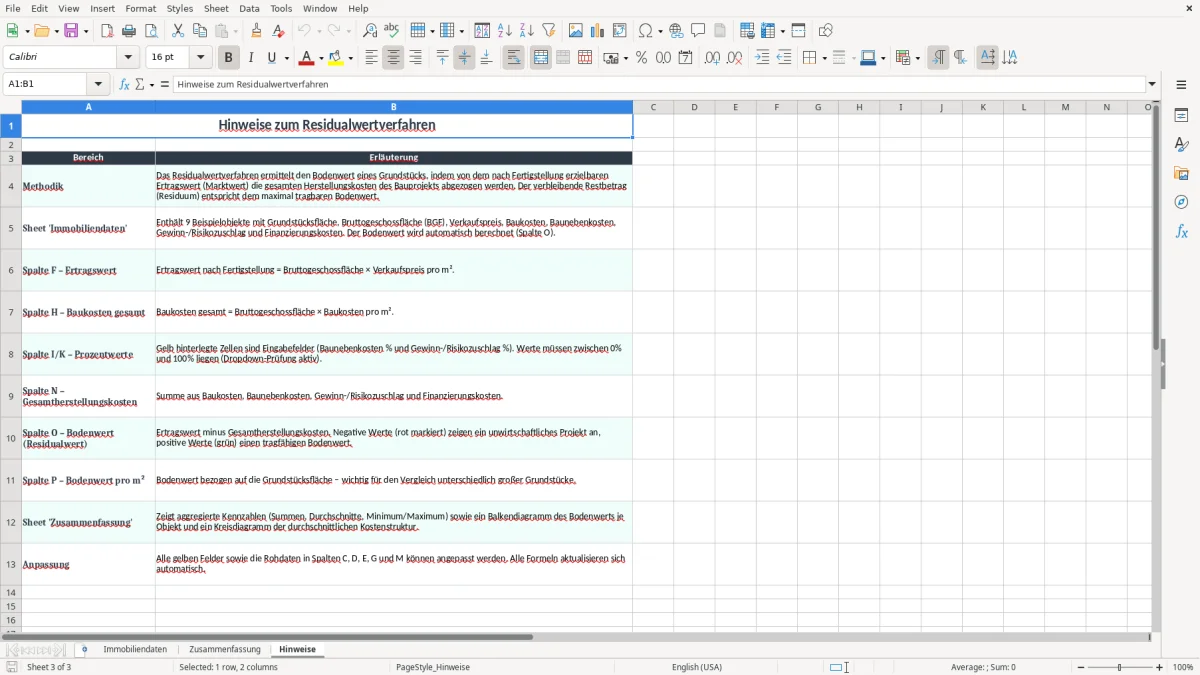The height and width of the screenshot is (675, 1200).
Task: Expand the Name Box dropdown
Action: tap(98, 84)
